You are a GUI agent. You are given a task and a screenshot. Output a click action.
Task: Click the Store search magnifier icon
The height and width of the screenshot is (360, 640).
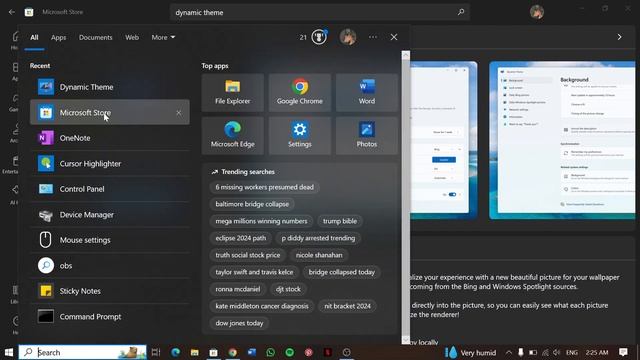pos(461,12)
